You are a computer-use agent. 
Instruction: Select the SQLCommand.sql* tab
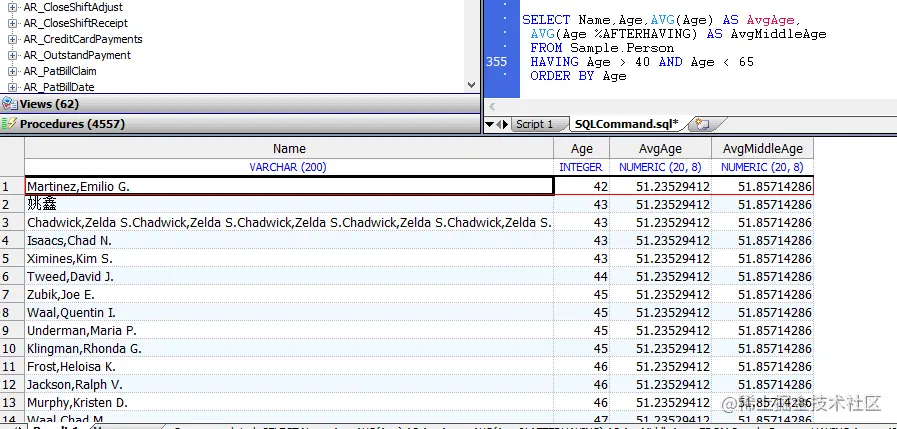pyautogui.click(x=628, y=124)
